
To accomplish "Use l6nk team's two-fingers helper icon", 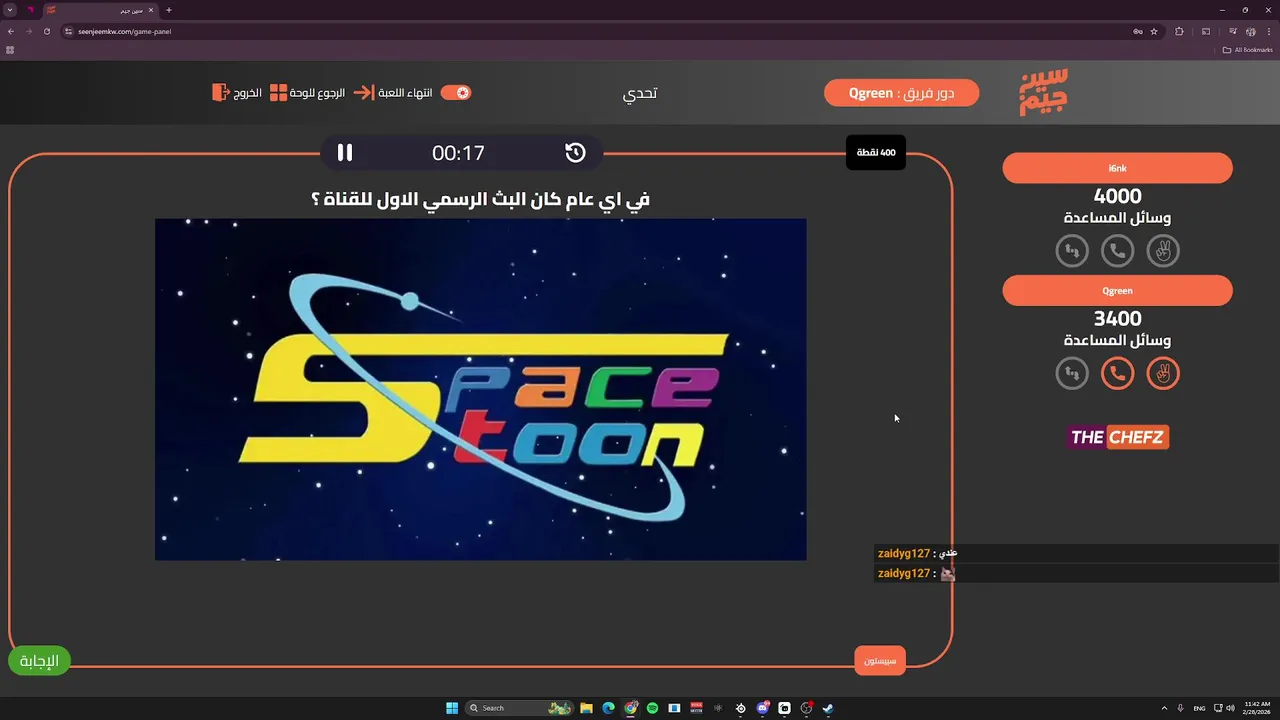I will (x=1163, y=251).
